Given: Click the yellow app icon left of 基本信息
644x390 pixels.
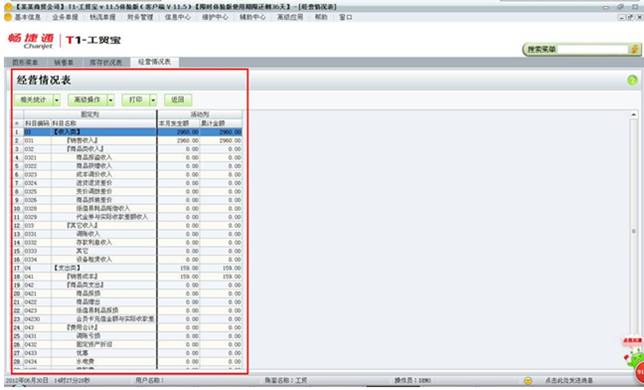Looking at the screenshot, I should pyautogui.click(x=8, y=17).
